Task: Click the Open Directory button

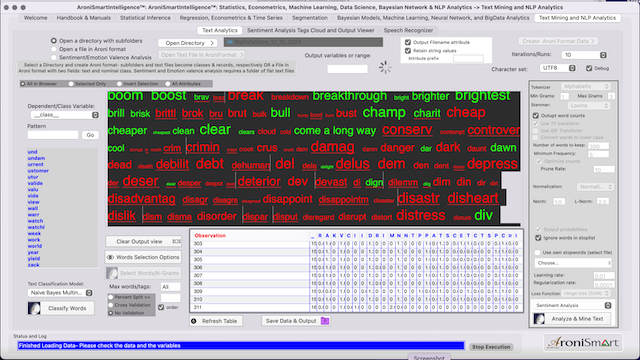Action: (x=188, y=43)
